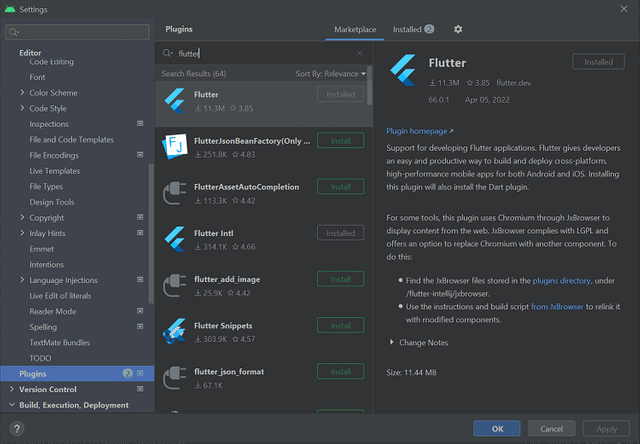The height and width of the screenshot is (444, 640).
Task: Clear the plugin search text with X
Action: click(359, 53)
